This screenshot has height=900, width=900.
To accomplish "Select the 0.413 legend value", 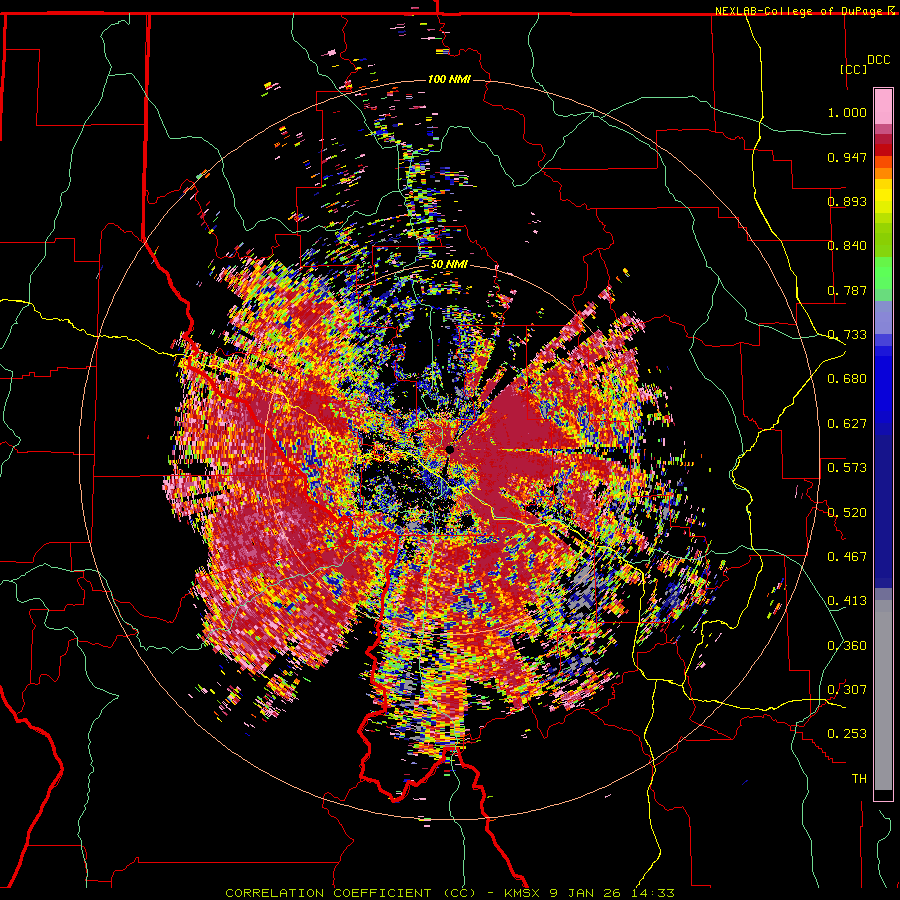I will (x=847, y=601).
